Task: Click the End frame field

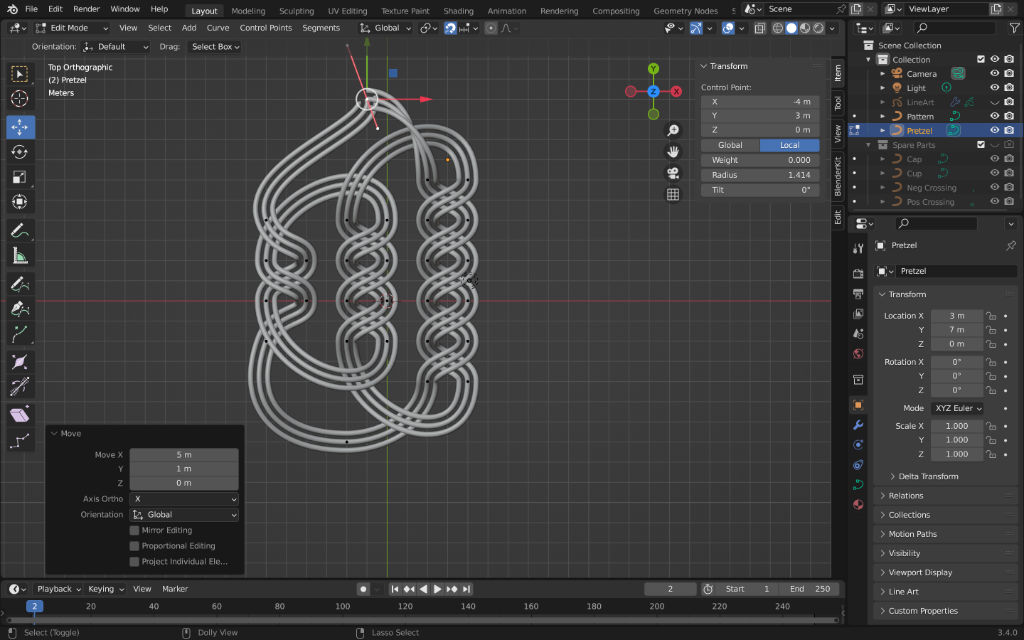Action: coord(808,589)
